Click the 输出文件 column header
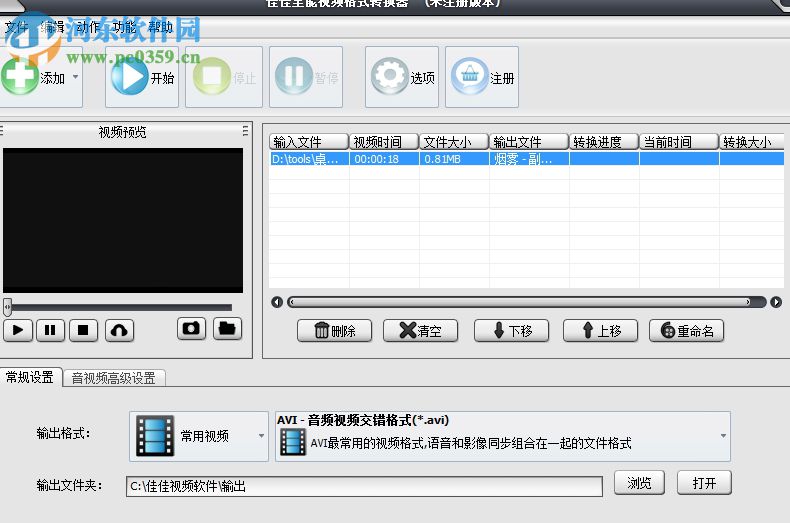The width and height of the screenshot is (790, 523). tap(529, 142)
